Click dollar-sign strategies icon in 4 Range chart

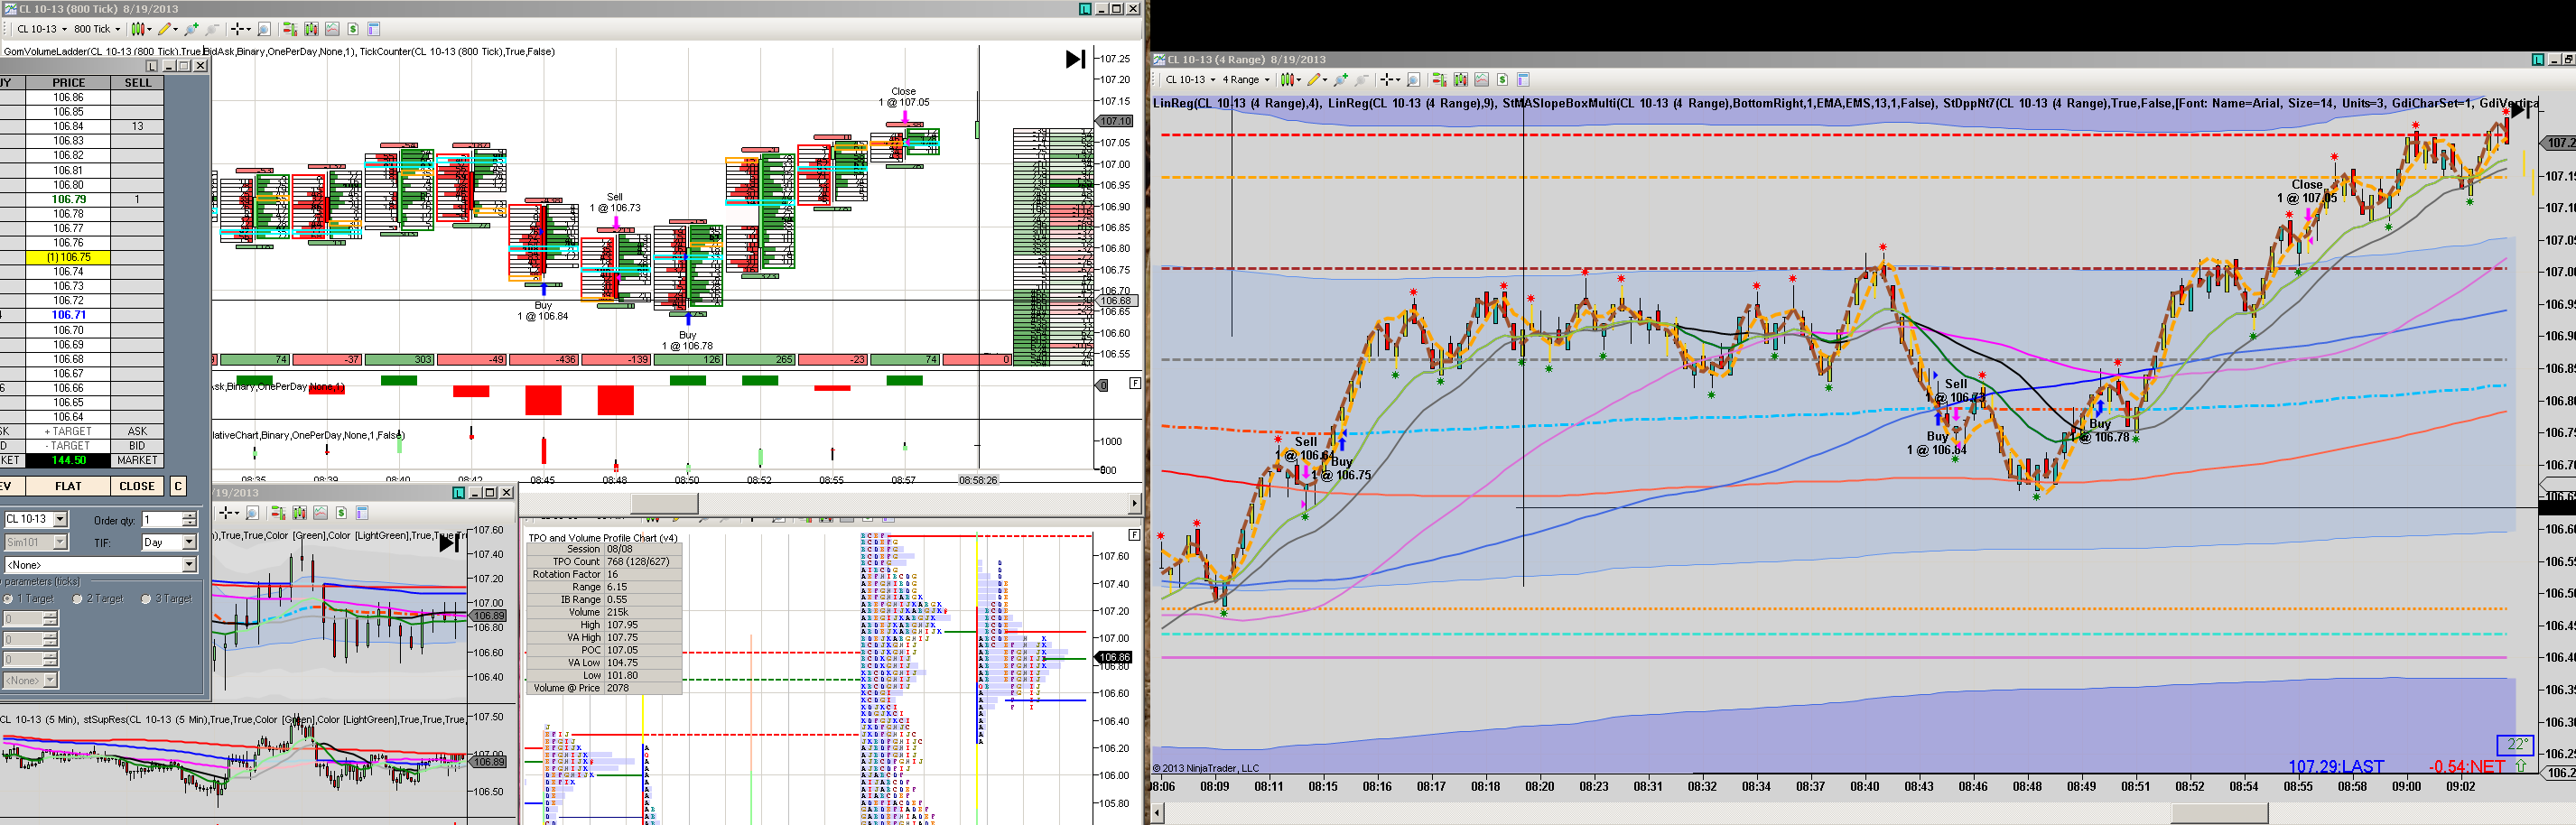click(x=1503, y=80)
